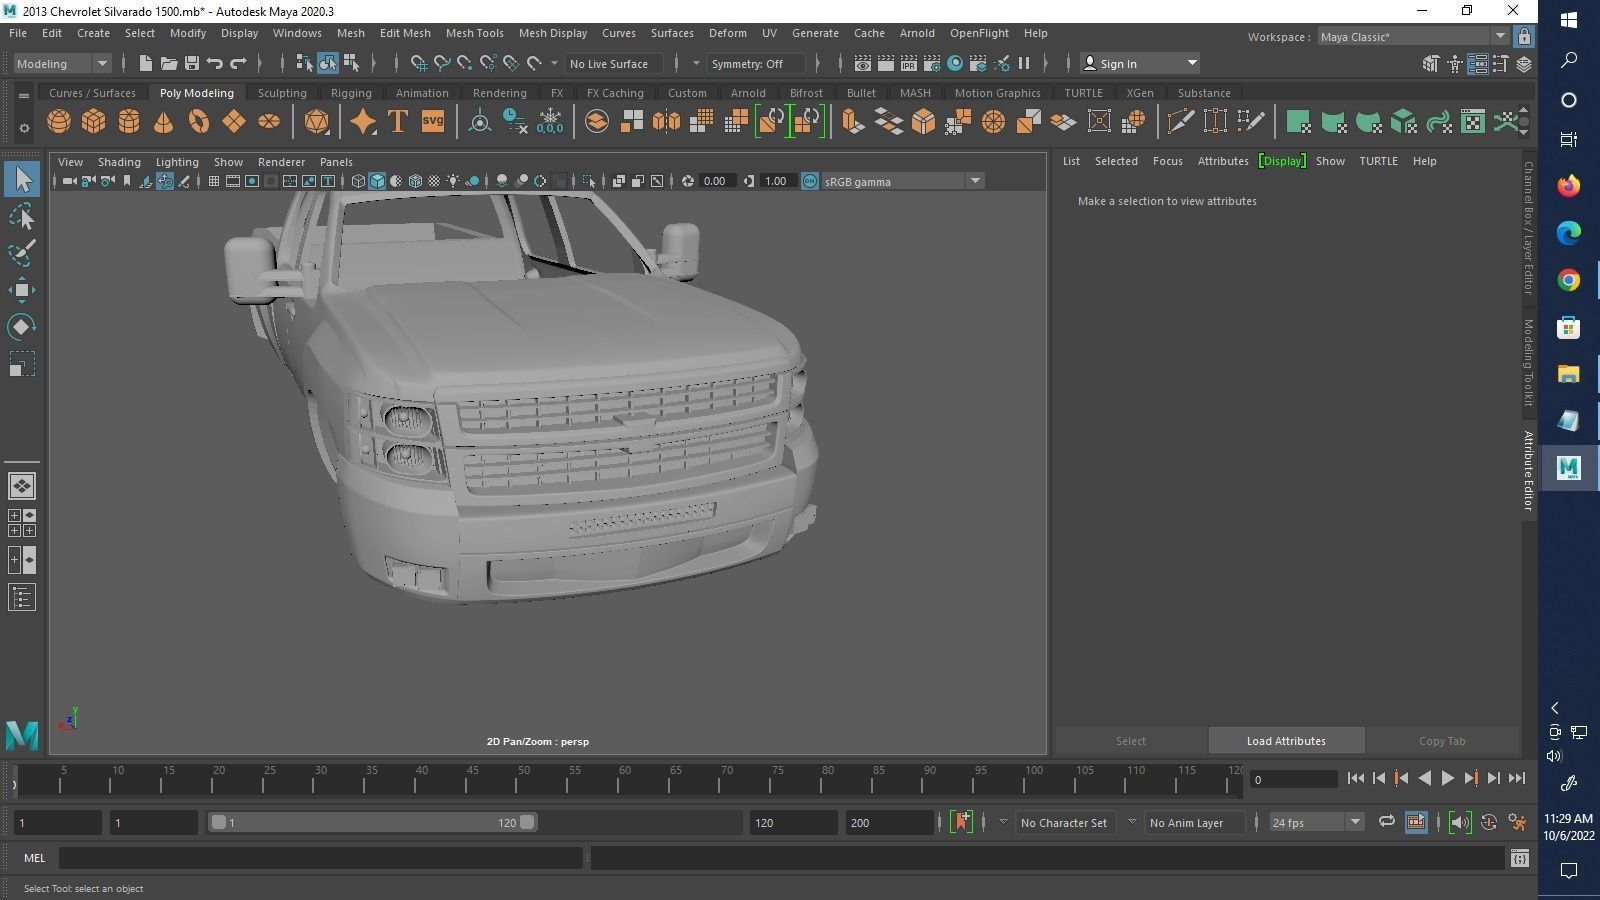
Task: Select the arrow Select tool
Action: (x=22, y=180)
